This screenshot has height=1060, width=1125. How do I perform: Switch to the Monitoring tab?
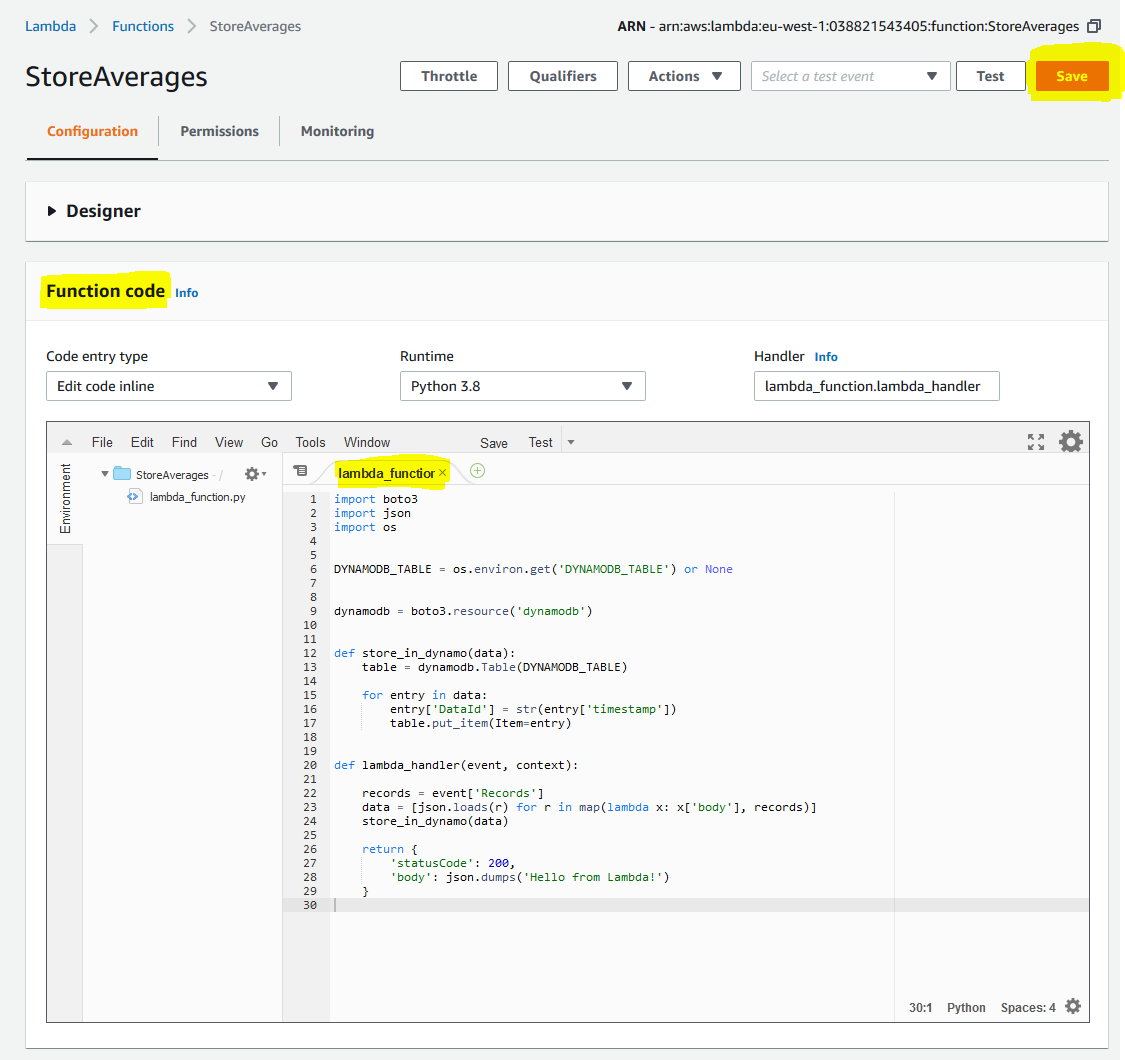point(337,131)
